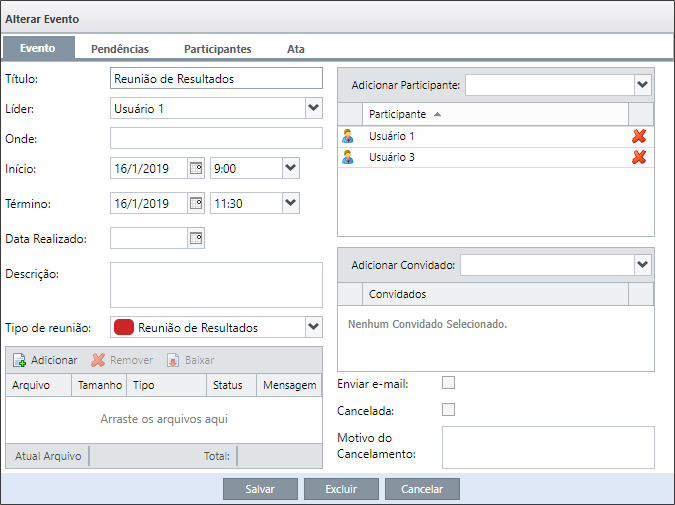
Task: Remove Usuário 1 with the red X
Action: 639,136
